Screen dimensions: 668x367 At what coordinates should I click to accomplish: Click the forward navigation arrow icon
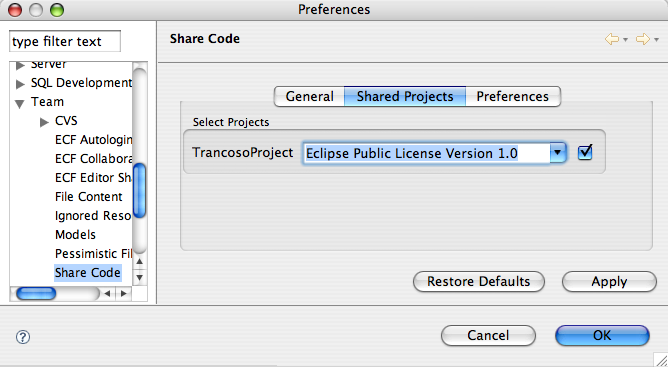[x=643, y=39]
